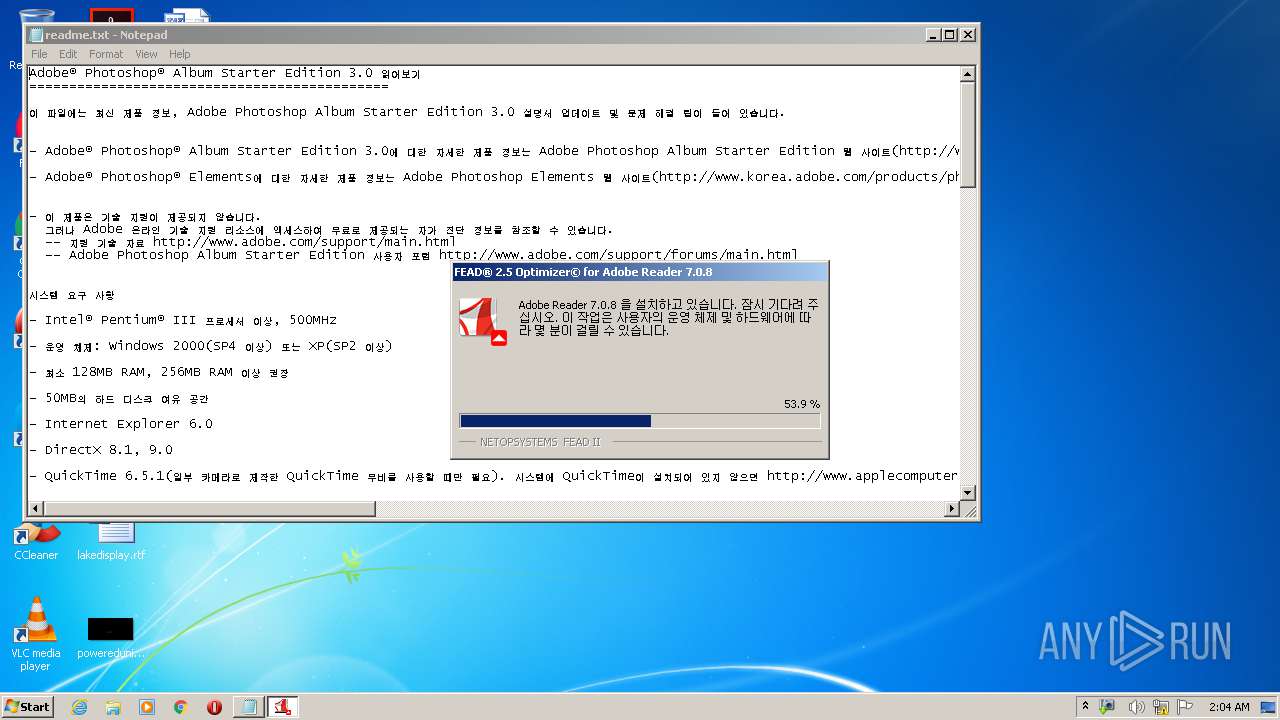Image resolution: width=1280 pixels, height=720 pixels.
Task: Open the Action Center flag icon
Action: pos(1185,706)
